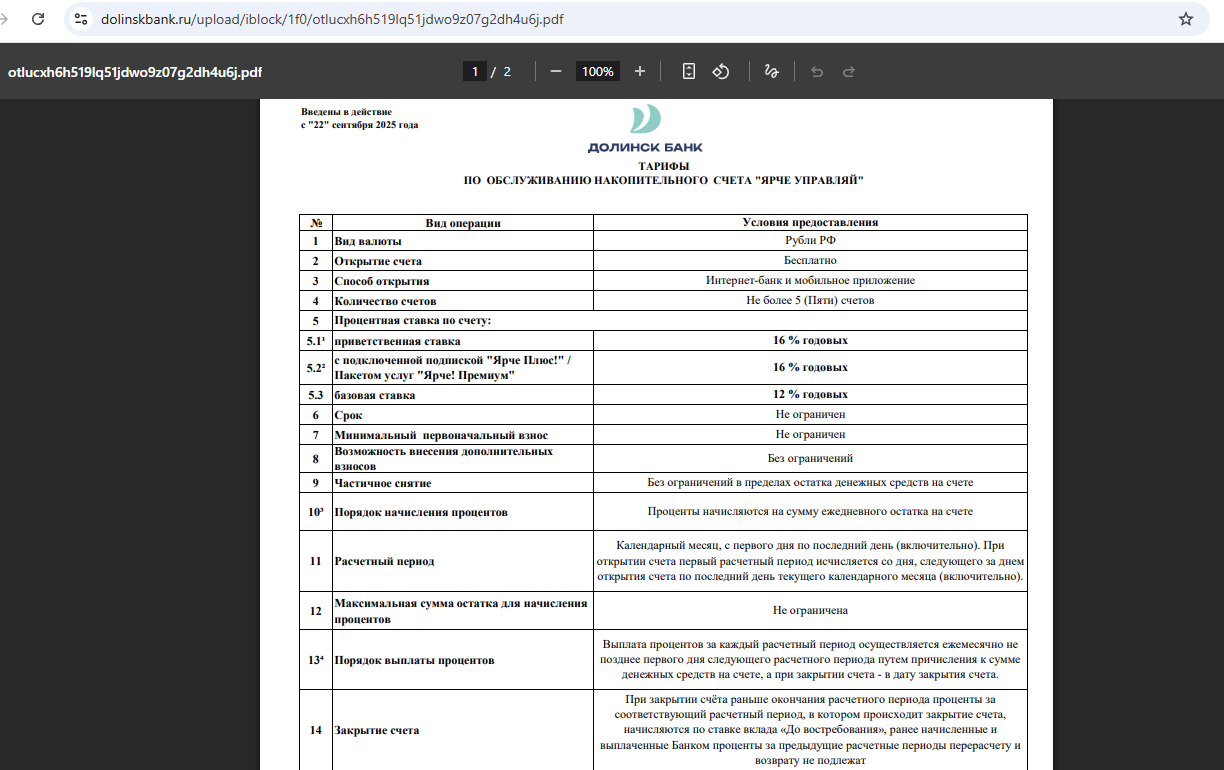Click row number "5.3" in the table
Screen dimensions: 1224x770
tap(315, 395)
